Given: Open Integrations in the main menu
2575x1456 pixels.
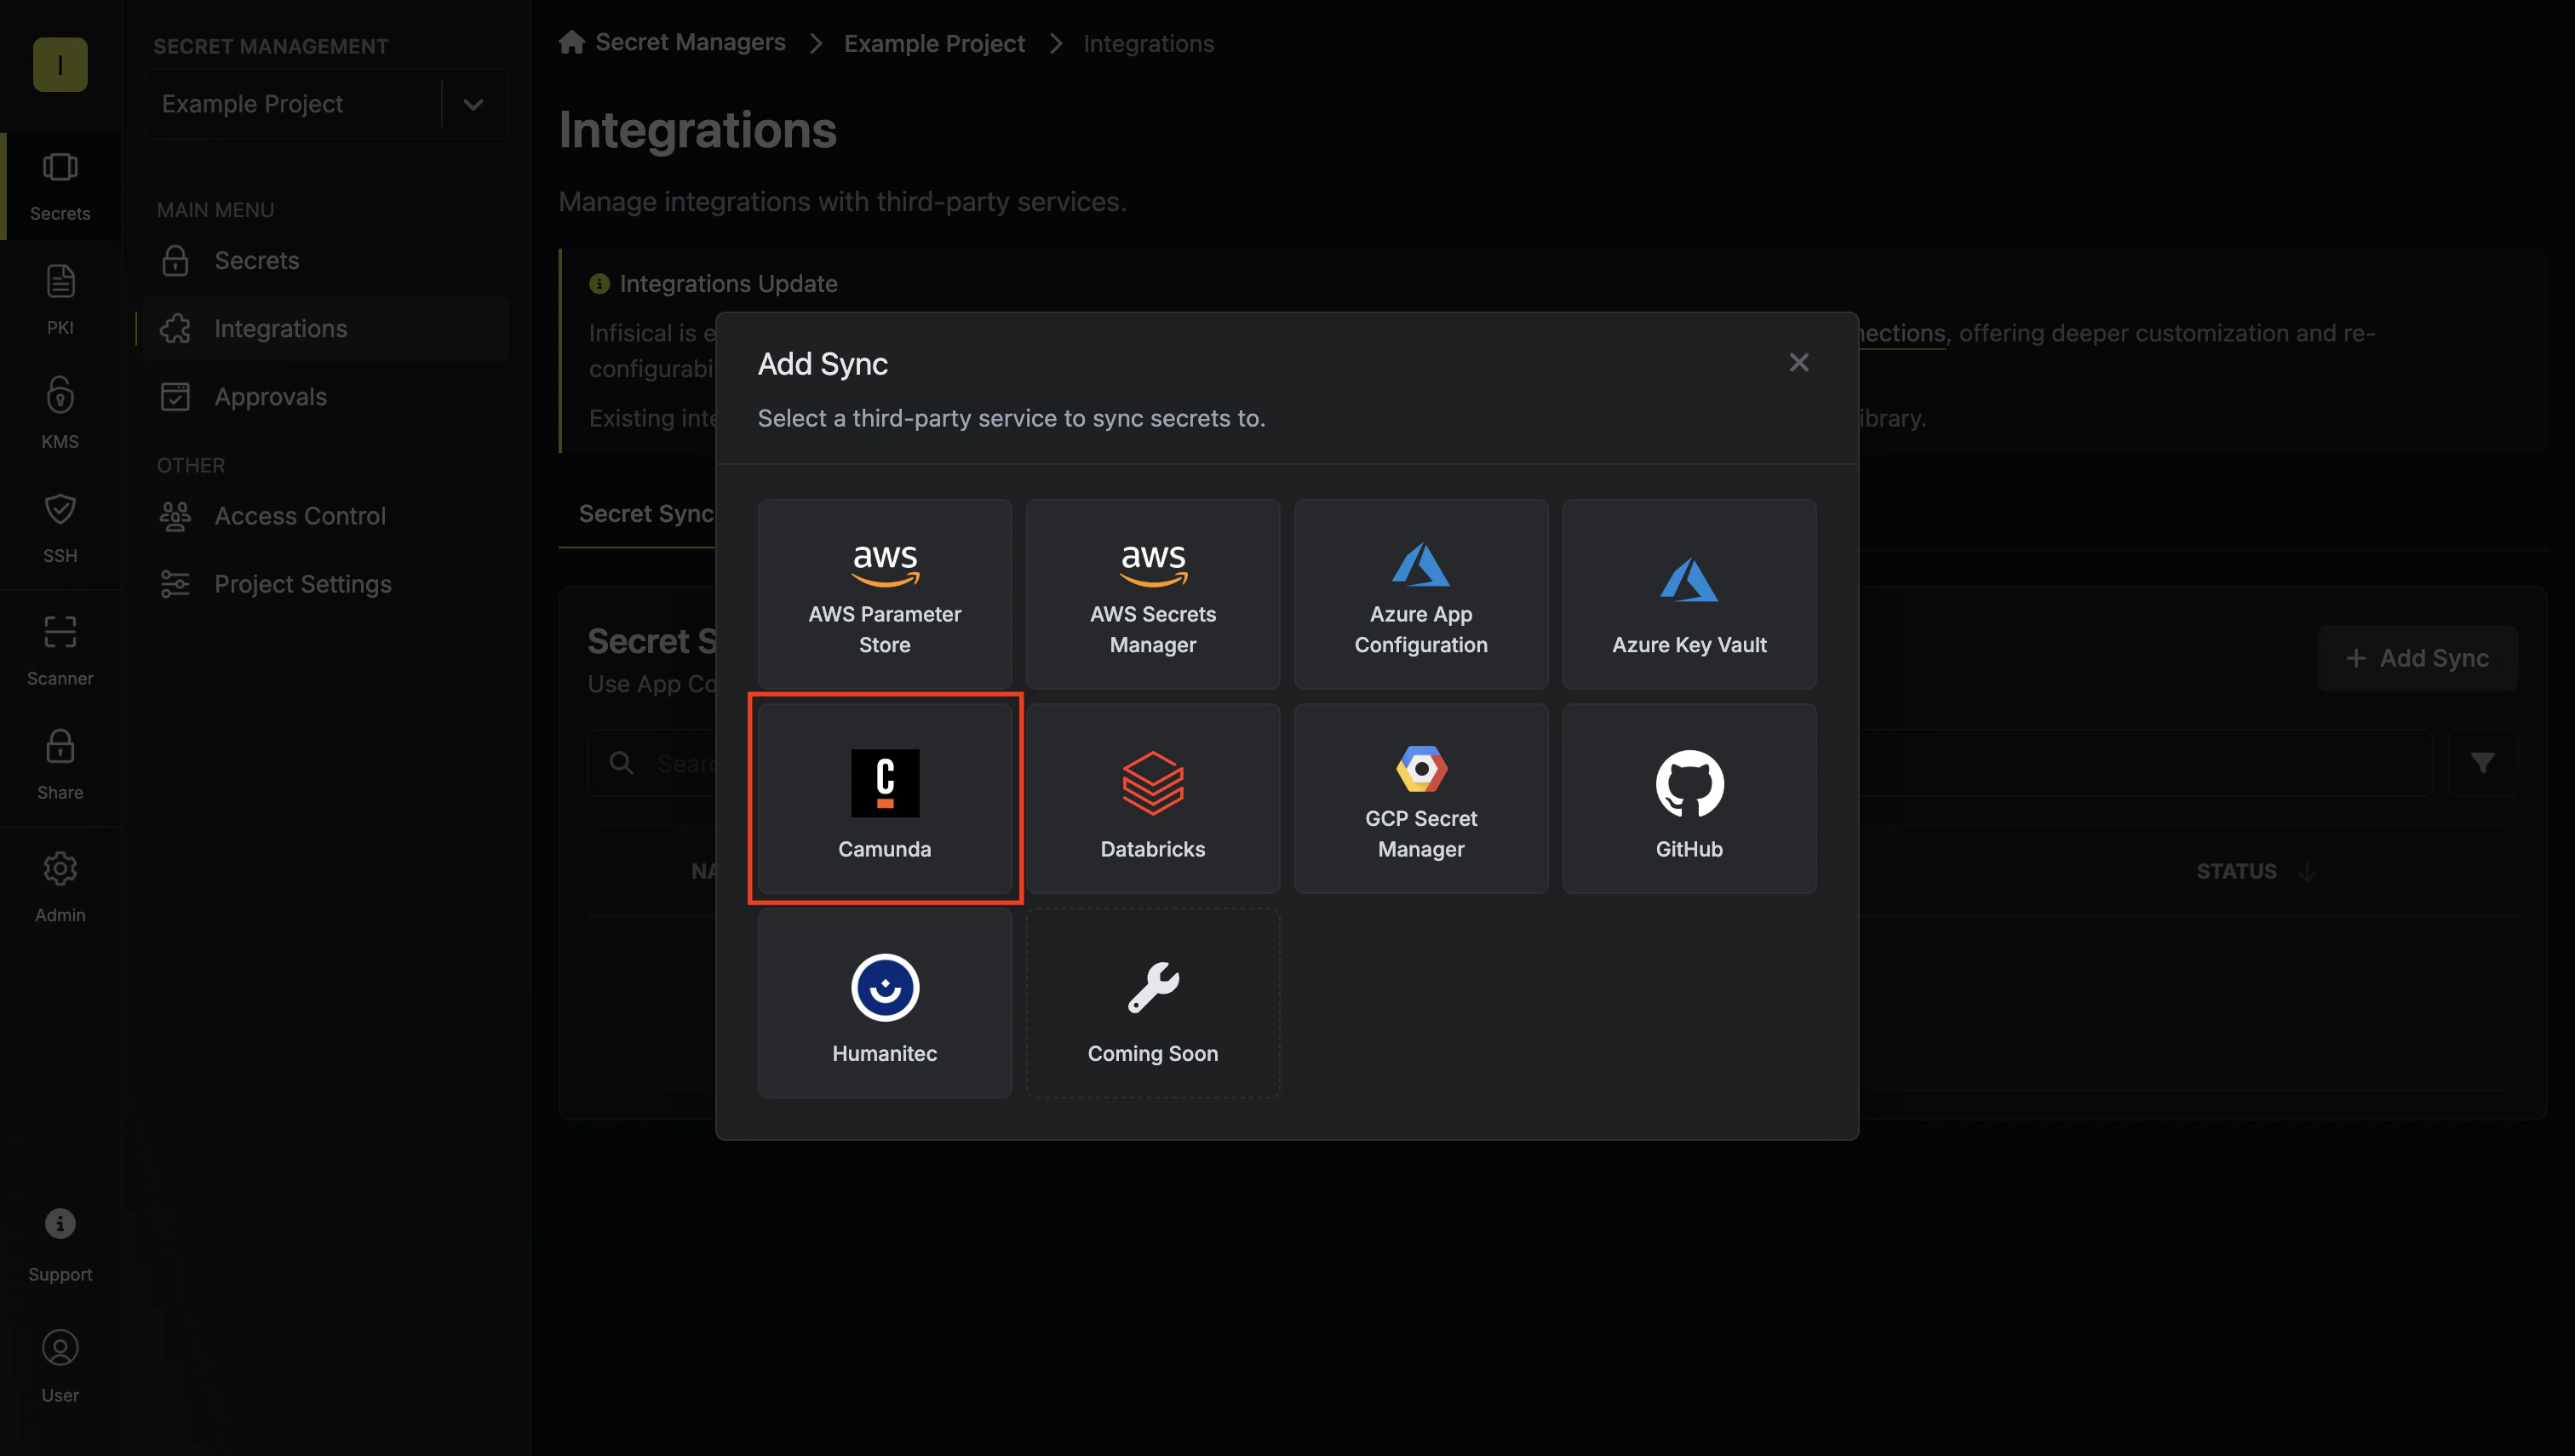Looking at the screenshot, I should click(326, 328).
